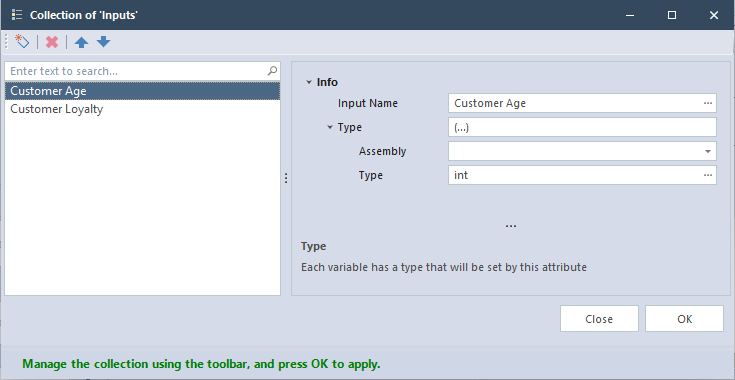
Task: Minimize the Collection of 'Inputs' window
Action: point(630,15)
